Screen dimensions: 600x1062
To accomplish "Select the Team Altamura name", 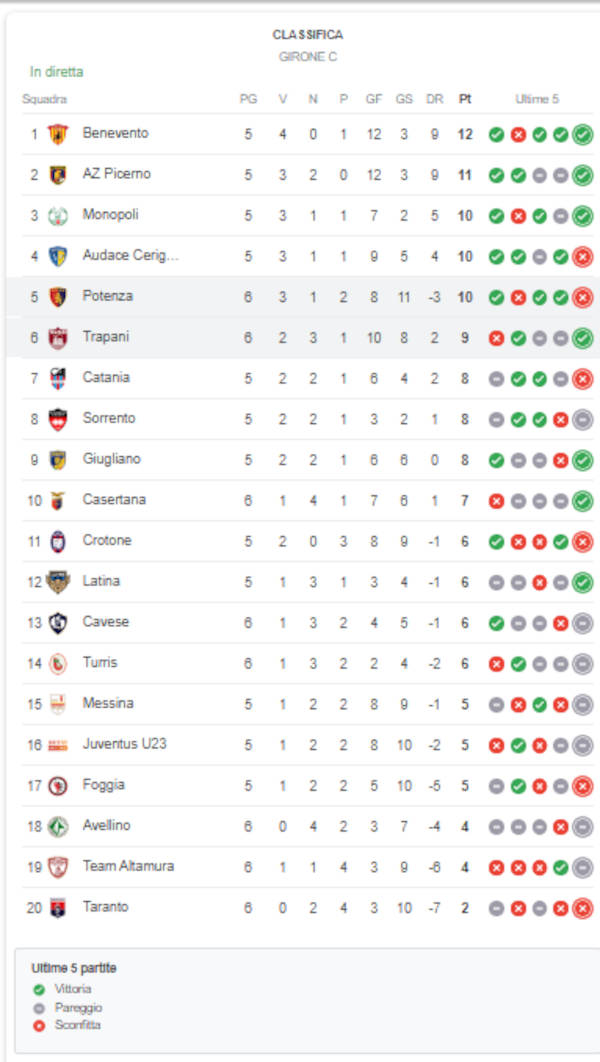I will pos(128,866).
